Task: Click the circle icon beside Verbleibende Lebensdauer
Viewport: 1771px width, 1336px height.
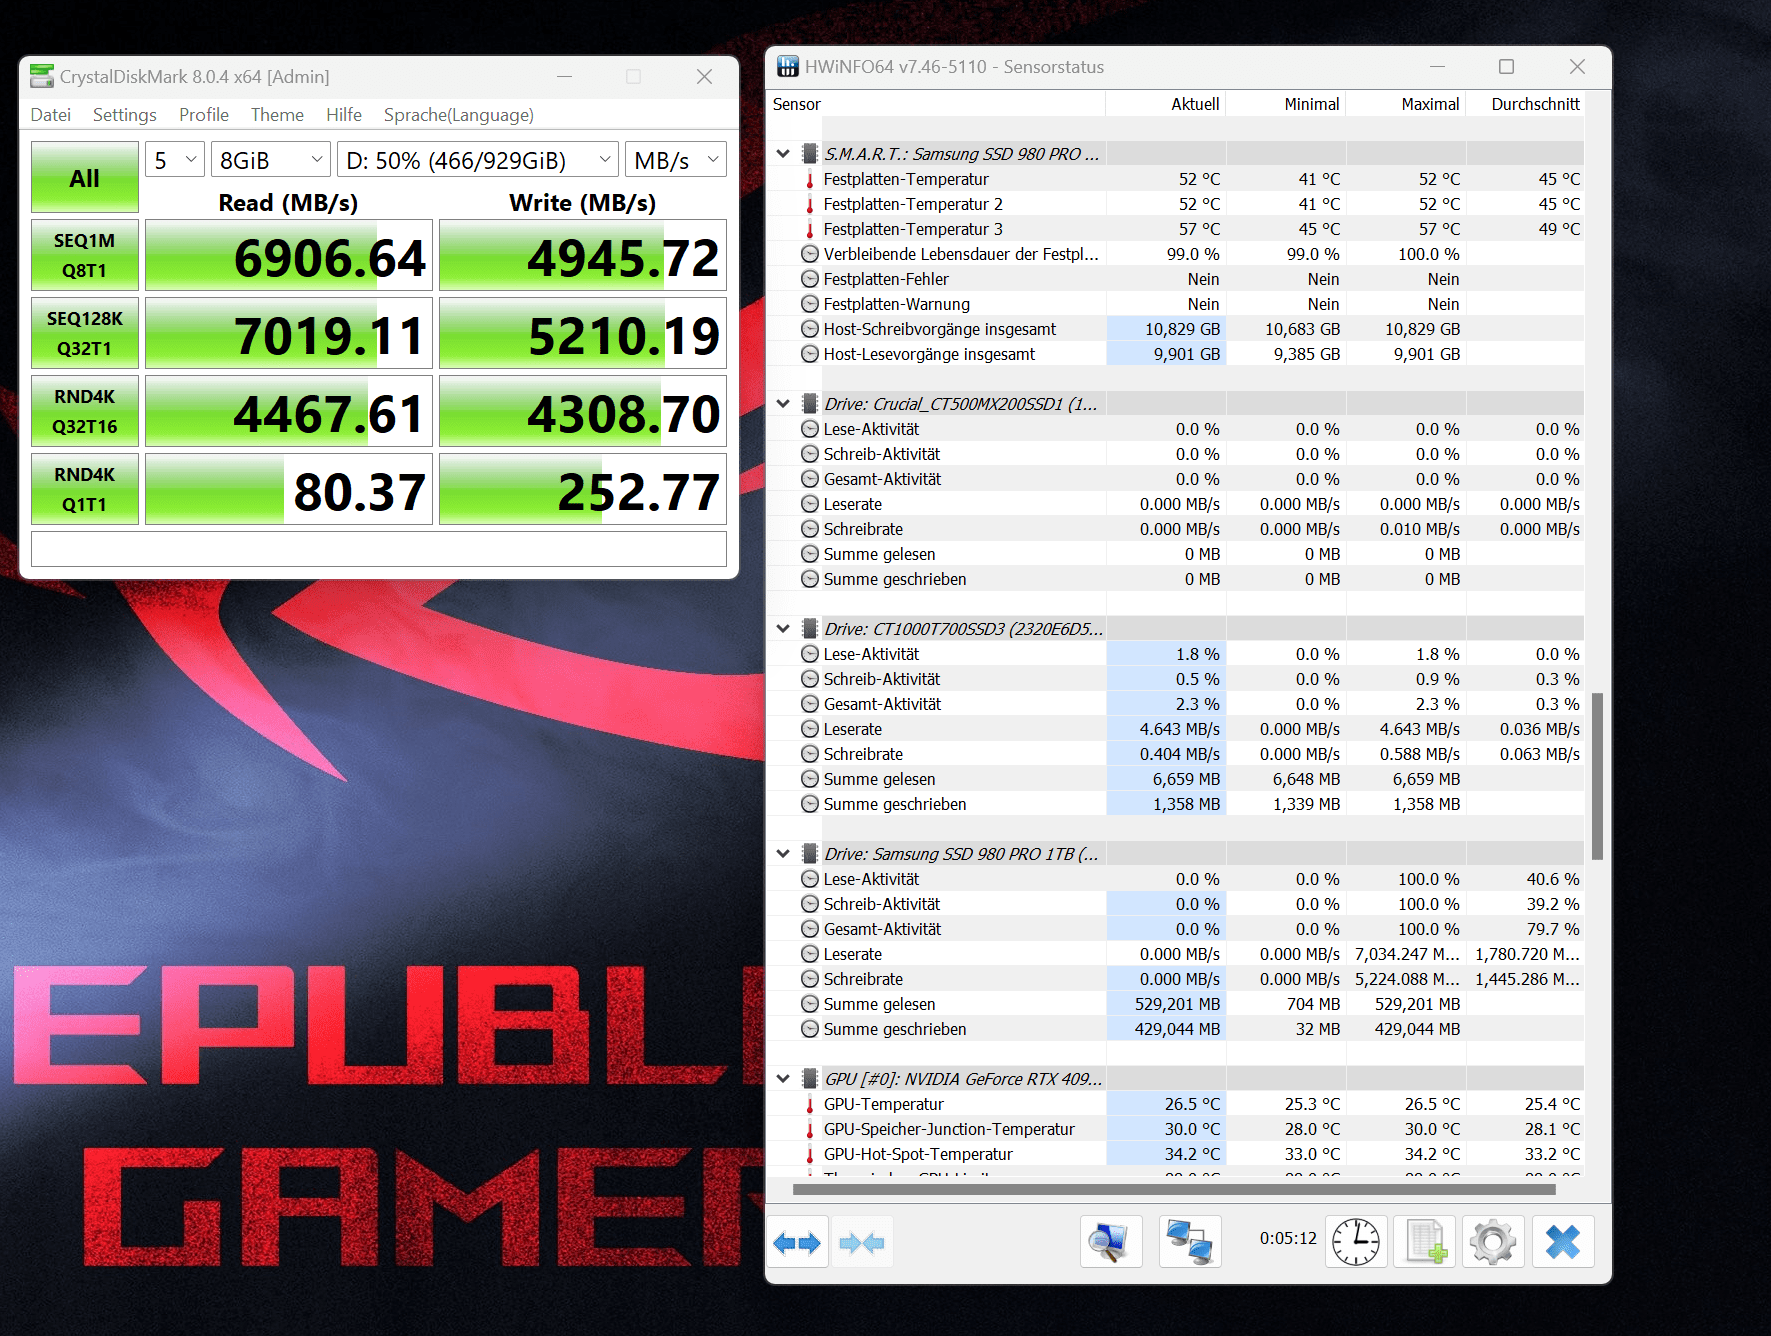Action: point(810,254)
